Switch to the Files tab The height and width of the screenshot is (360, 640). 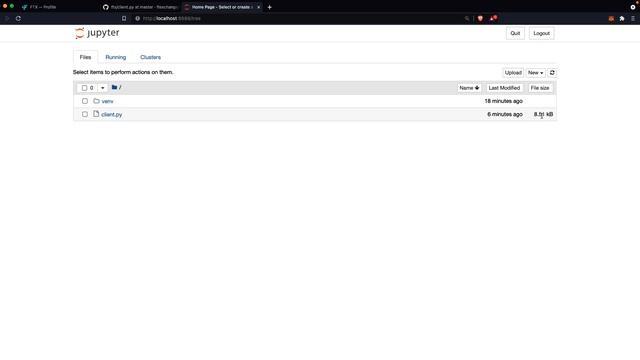pos(85,57)
